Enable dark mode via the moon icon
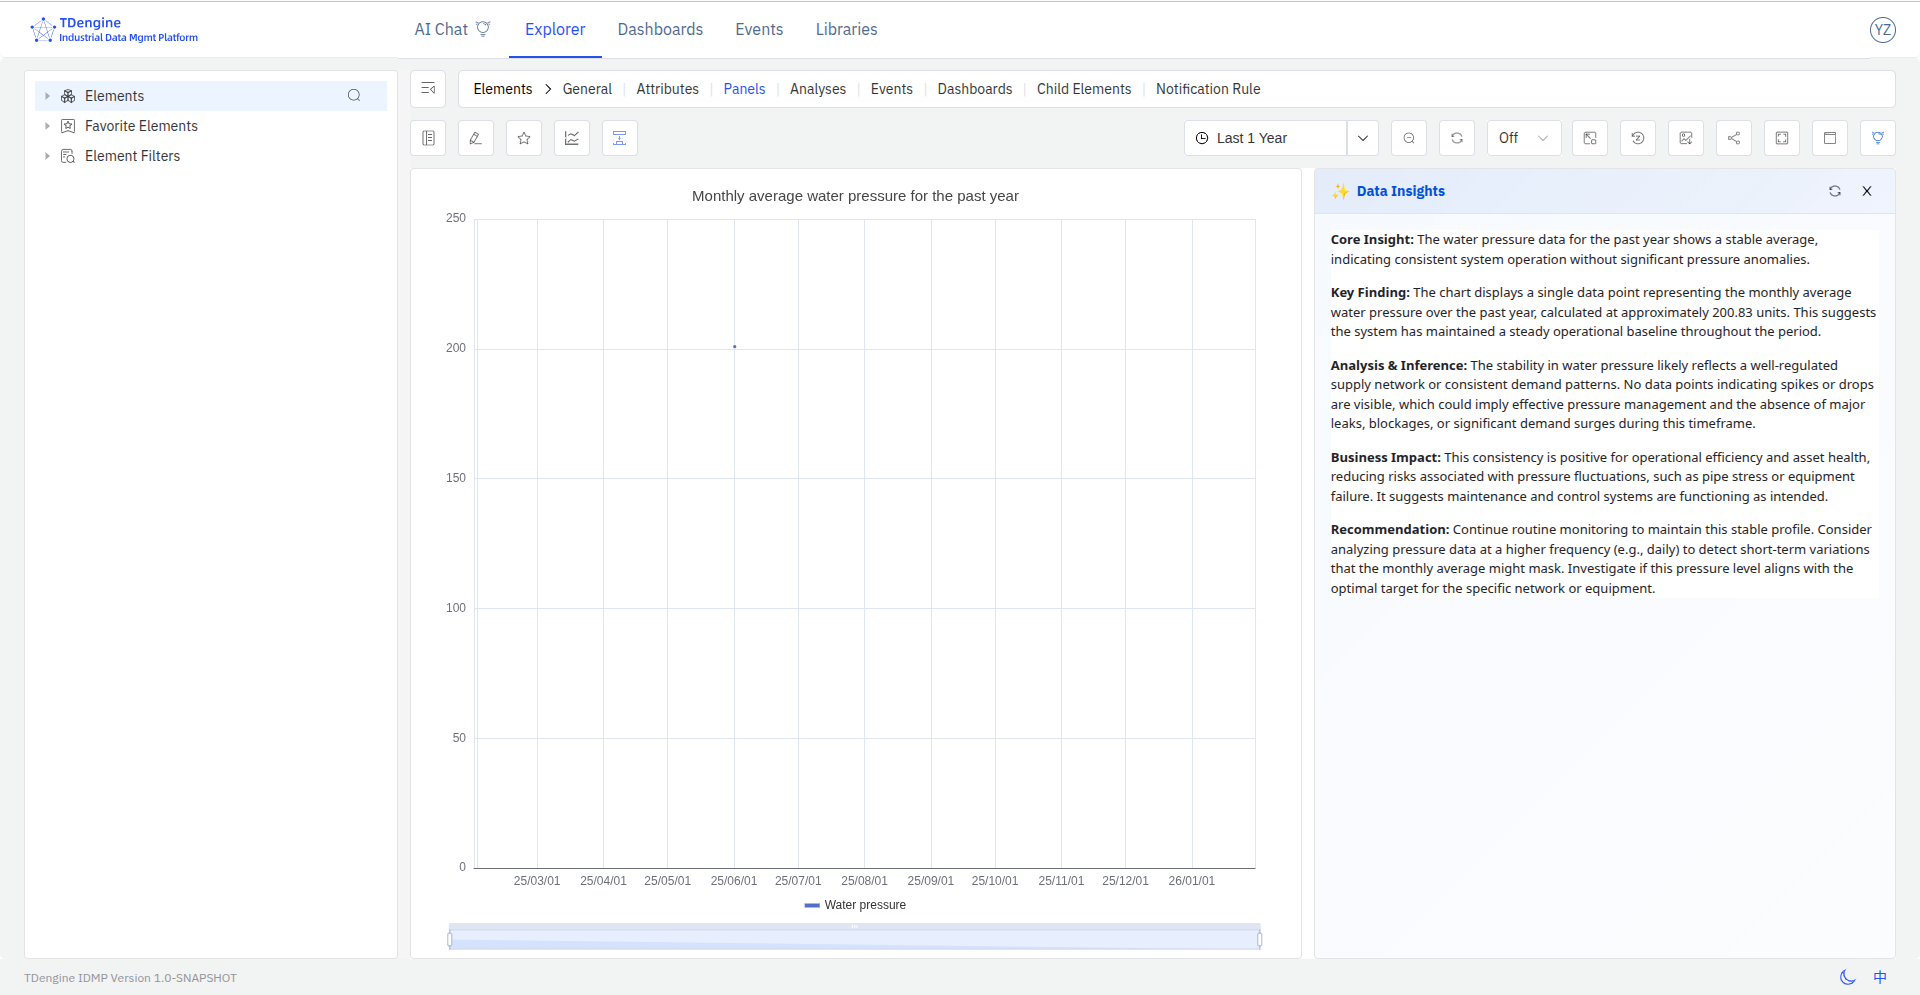This screenshot has width=1920, height=995. point(1846,977)
